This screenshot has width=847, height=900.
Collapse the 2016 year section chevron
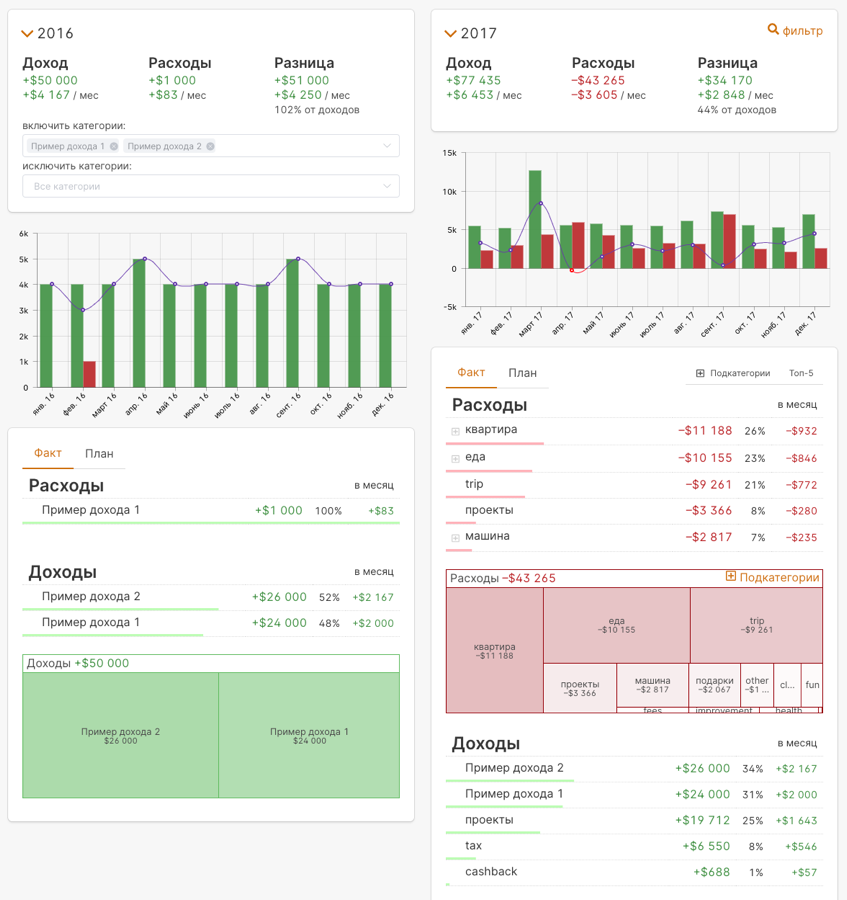pyautogui.click(x=28, y=34)
